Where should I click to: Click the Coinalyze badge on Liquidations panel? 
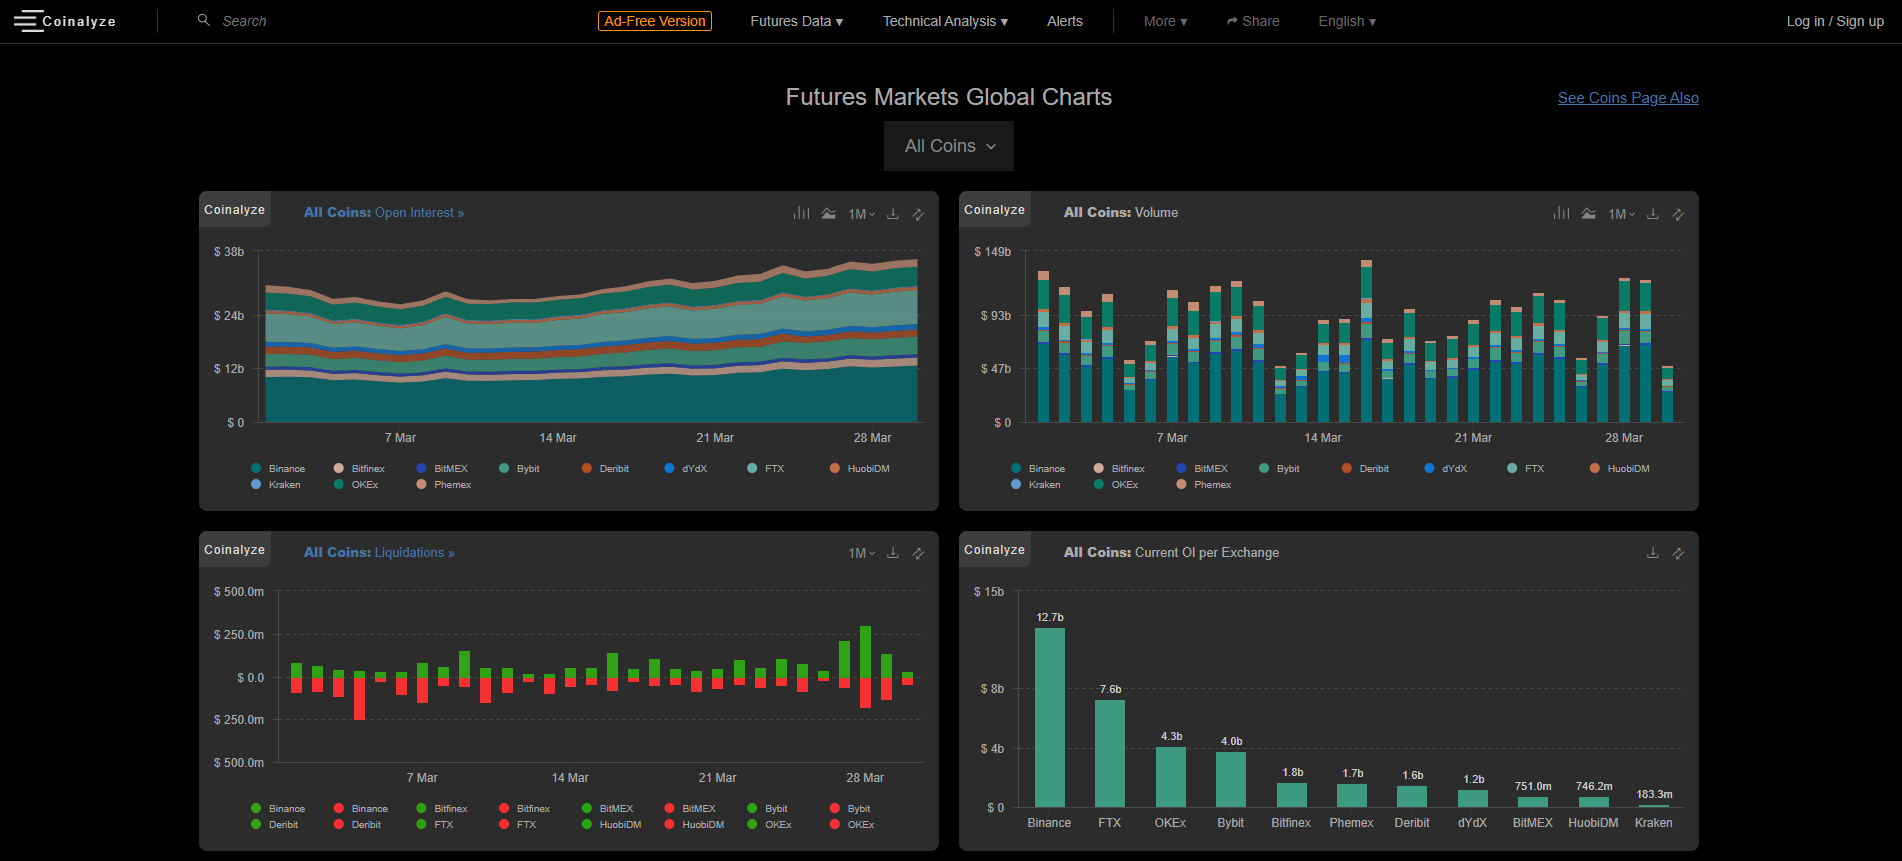[235, 550]
